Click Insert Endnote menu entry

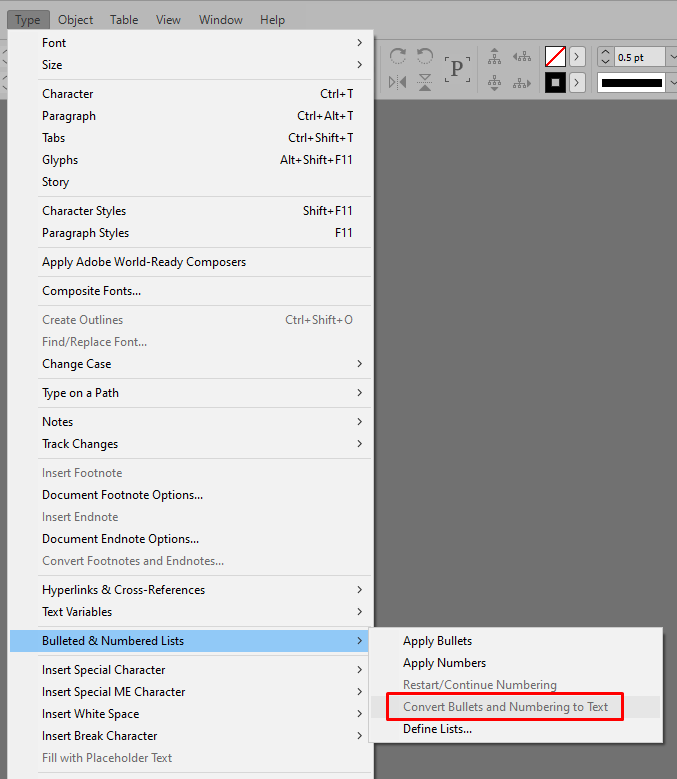191,517
